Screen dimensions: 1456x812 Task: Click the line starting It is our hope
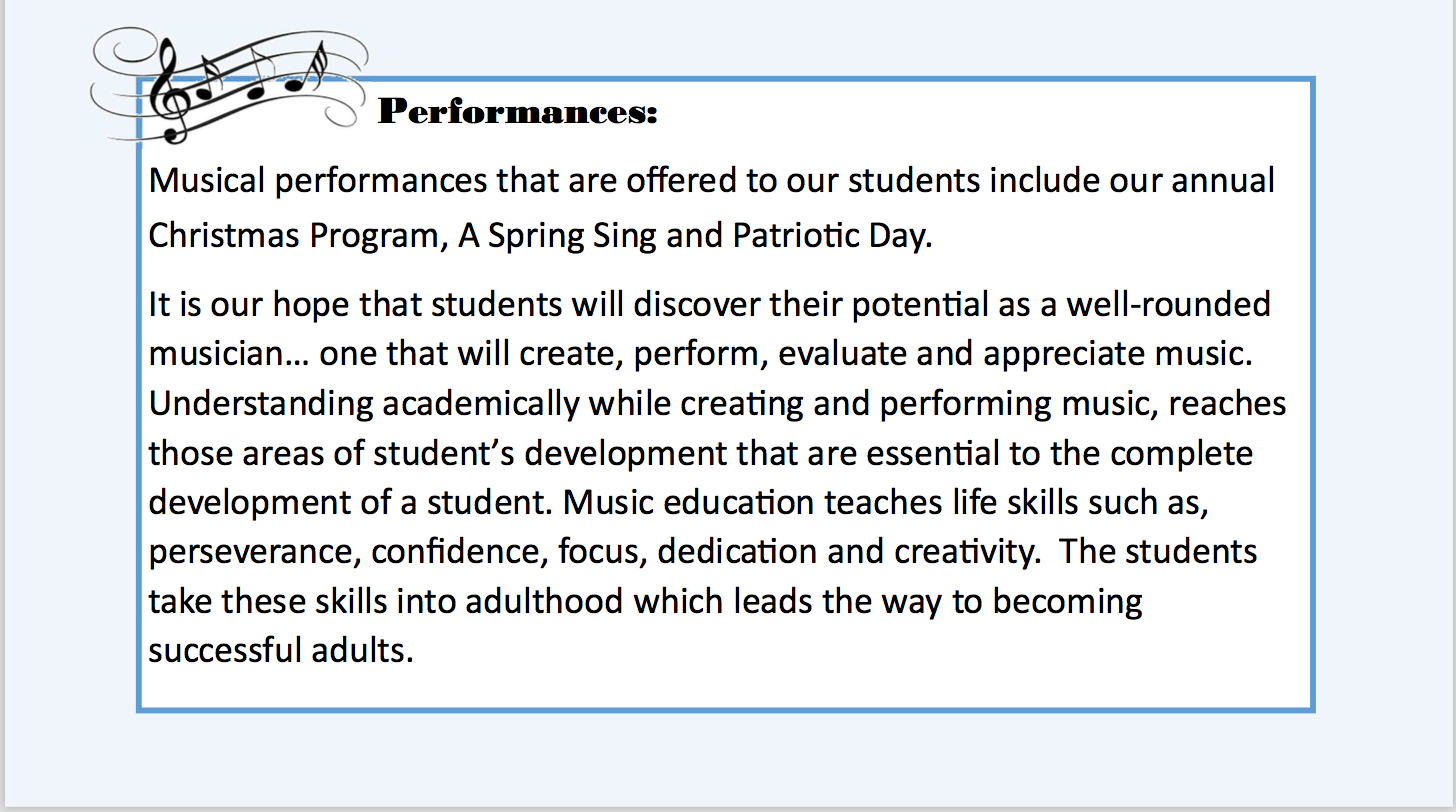709,304
